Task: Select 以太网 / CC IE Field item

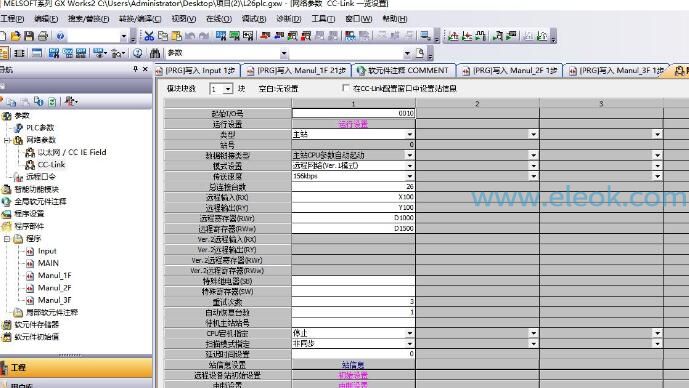Action: [x=72, y=152]
